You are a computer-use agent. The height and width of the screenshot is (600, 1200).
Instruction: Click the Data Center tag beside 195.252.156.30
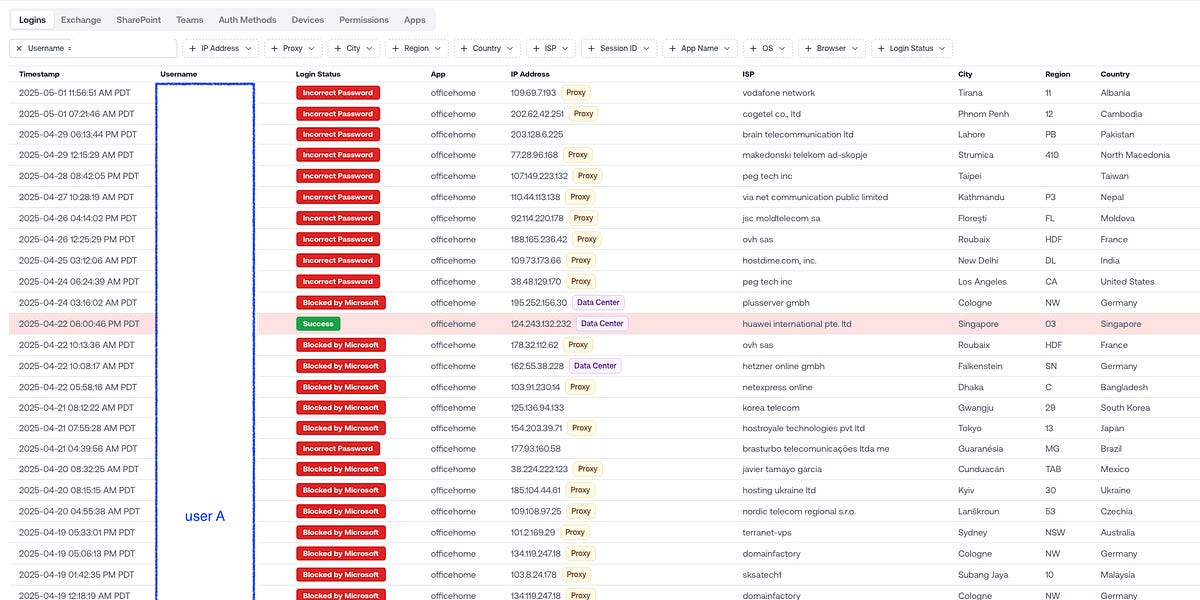(599, 303)
